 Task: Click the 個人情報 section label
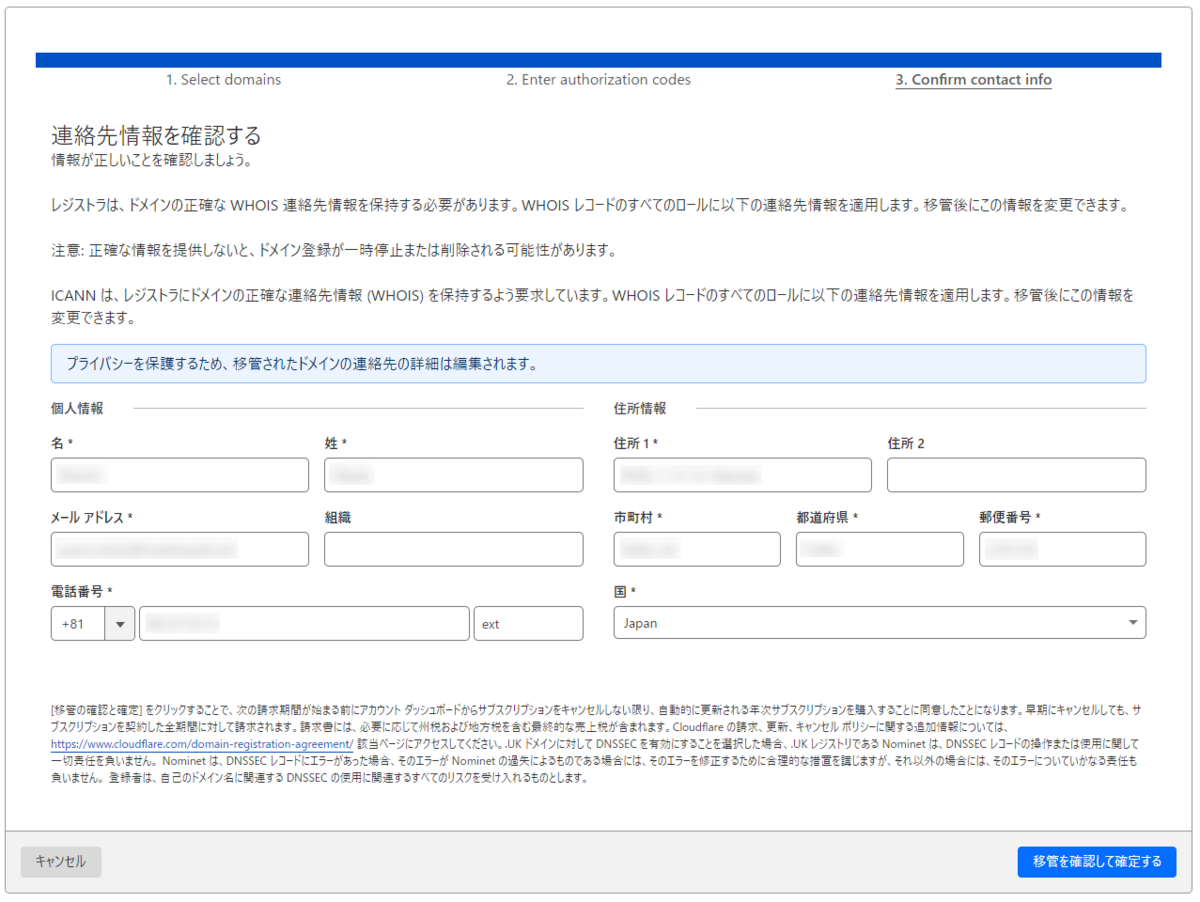click(77, 408)
